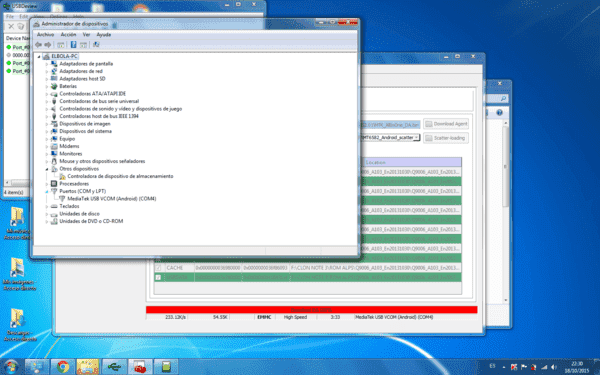
Task: Click the Download Agent file path field
Action: 390,124
